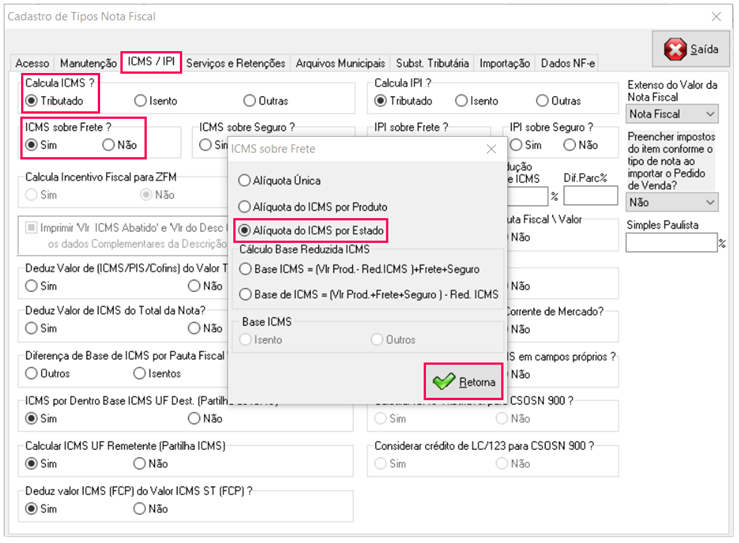739x543 pixels.
Task: Select Alíquota do ICMS por Estado option
Action: pyautogui.click(x=245, y=231)
